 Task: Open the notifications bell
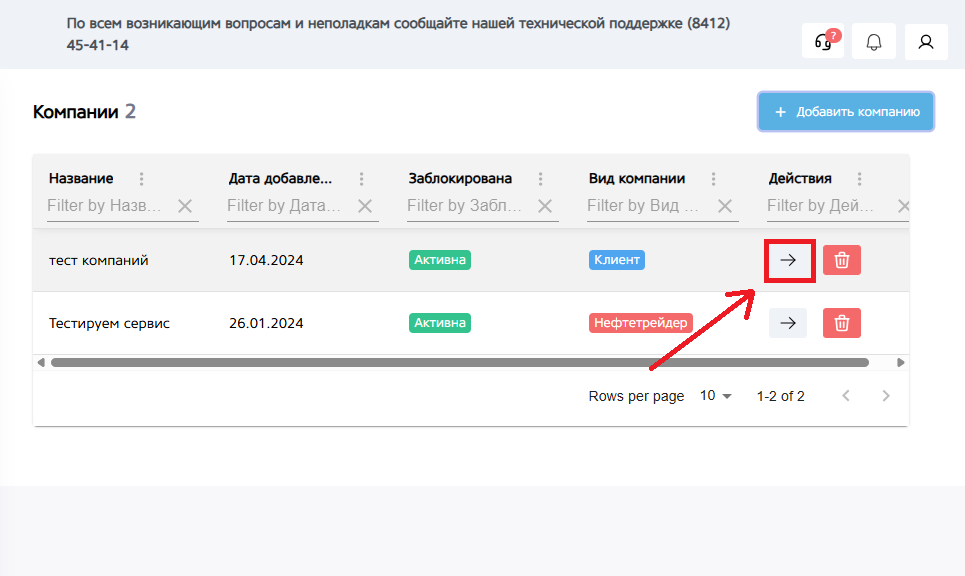pyautogui.click(x=874, y=41)
